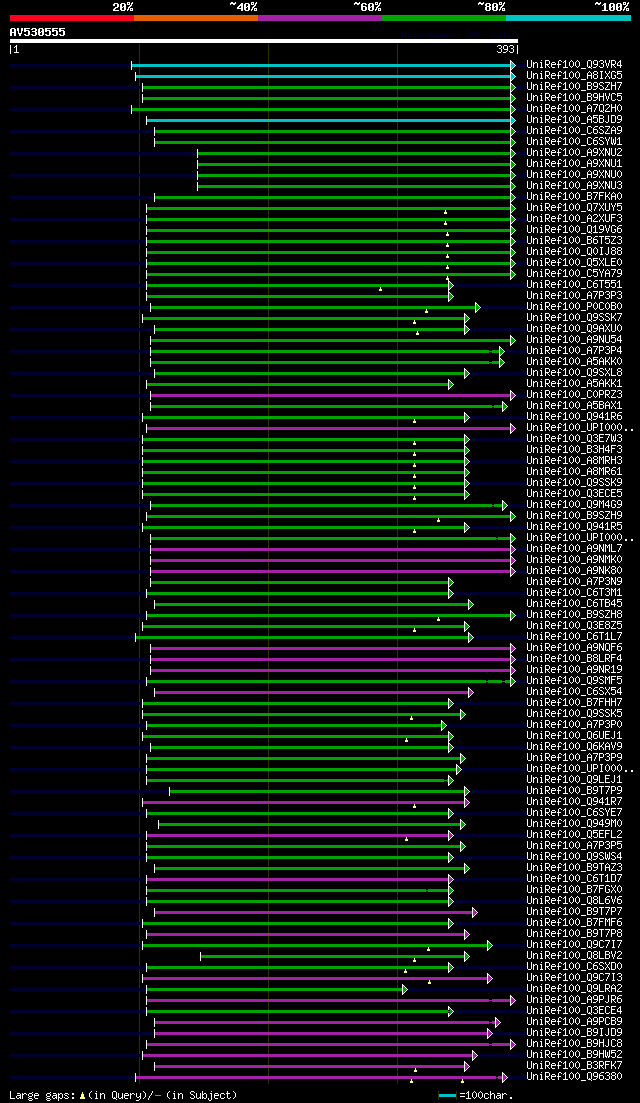Select the UniRef100_Q7XUY5 label

[x=574, y=208]
